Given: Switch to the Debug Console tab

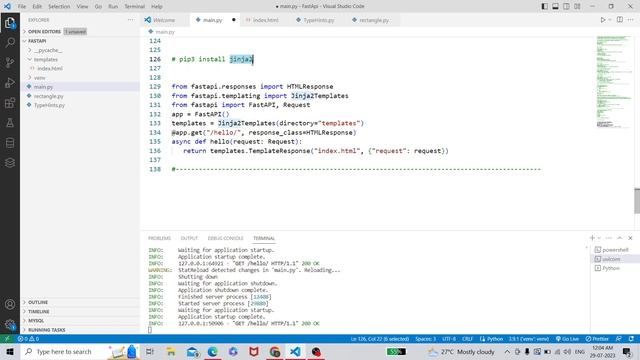Looking at the screenshot, I should tap(225, 238).
